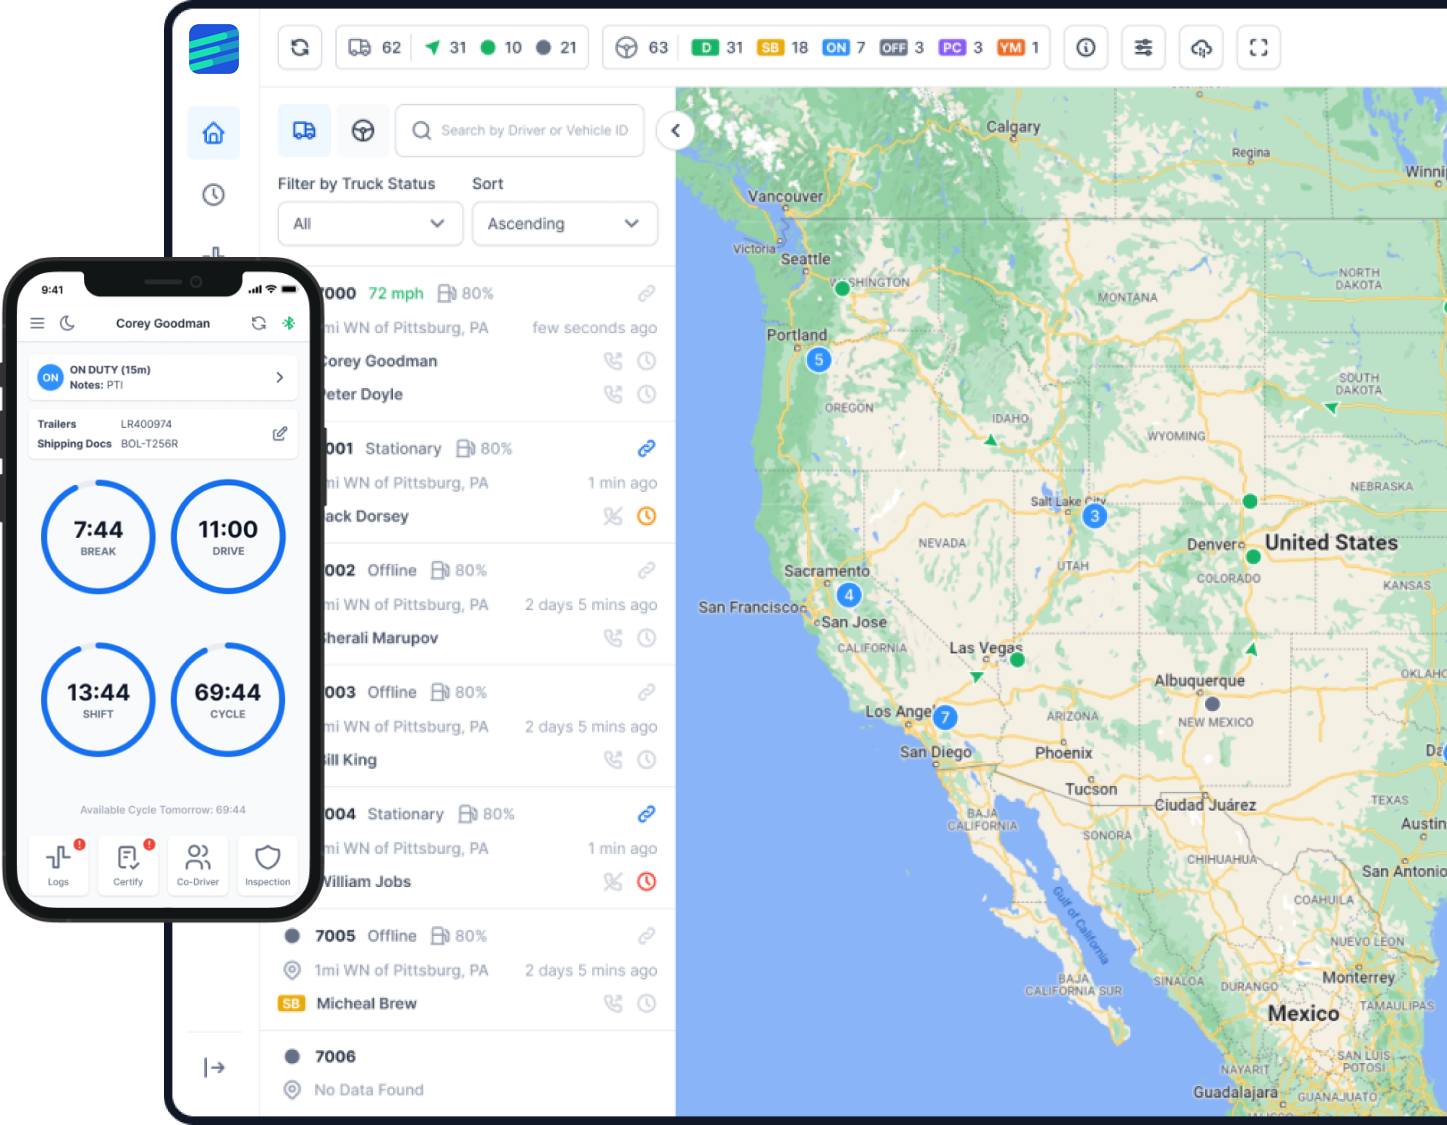Click the 69:44 CYCLE timer circle
Image resolution: width=1447 pixels, height=1125 pixels.
click(x=228, y=700)
